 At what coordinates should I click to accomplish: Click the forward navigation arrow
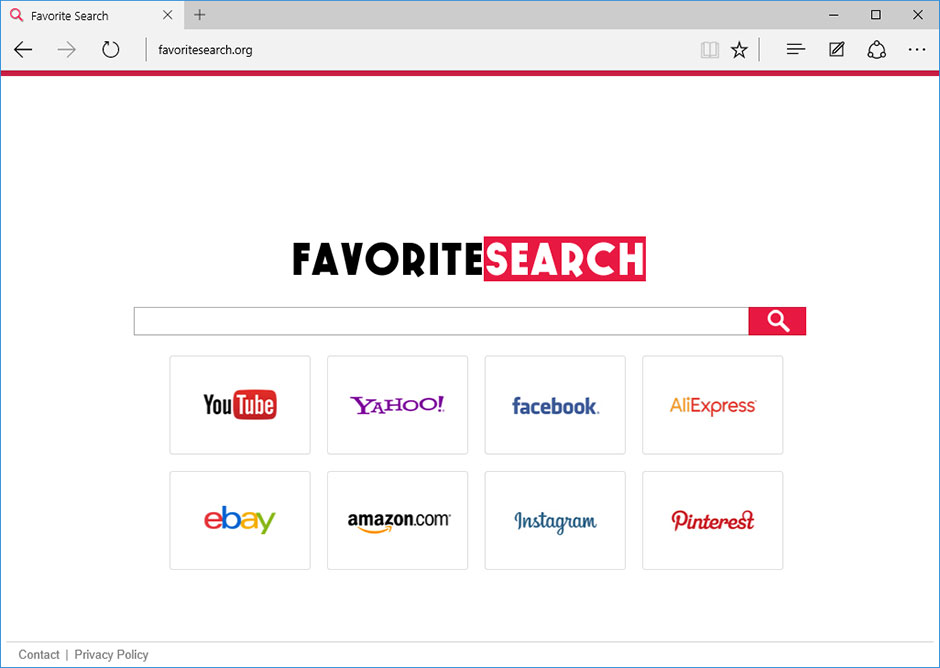point(67,49)
